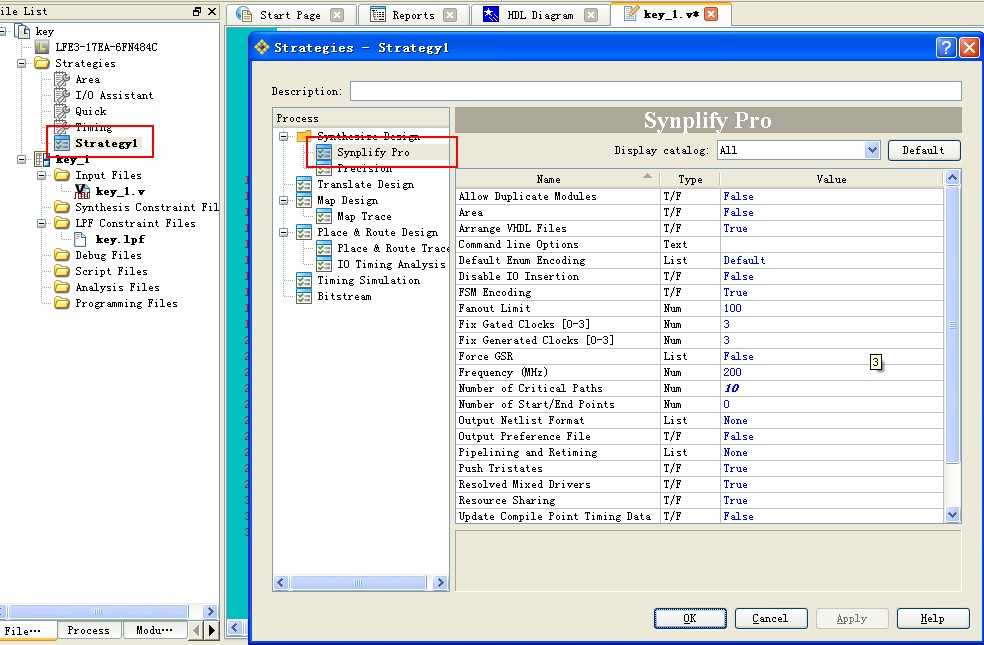
Task: Select the Precision synthesis tool item
Action: pos(364,169)
